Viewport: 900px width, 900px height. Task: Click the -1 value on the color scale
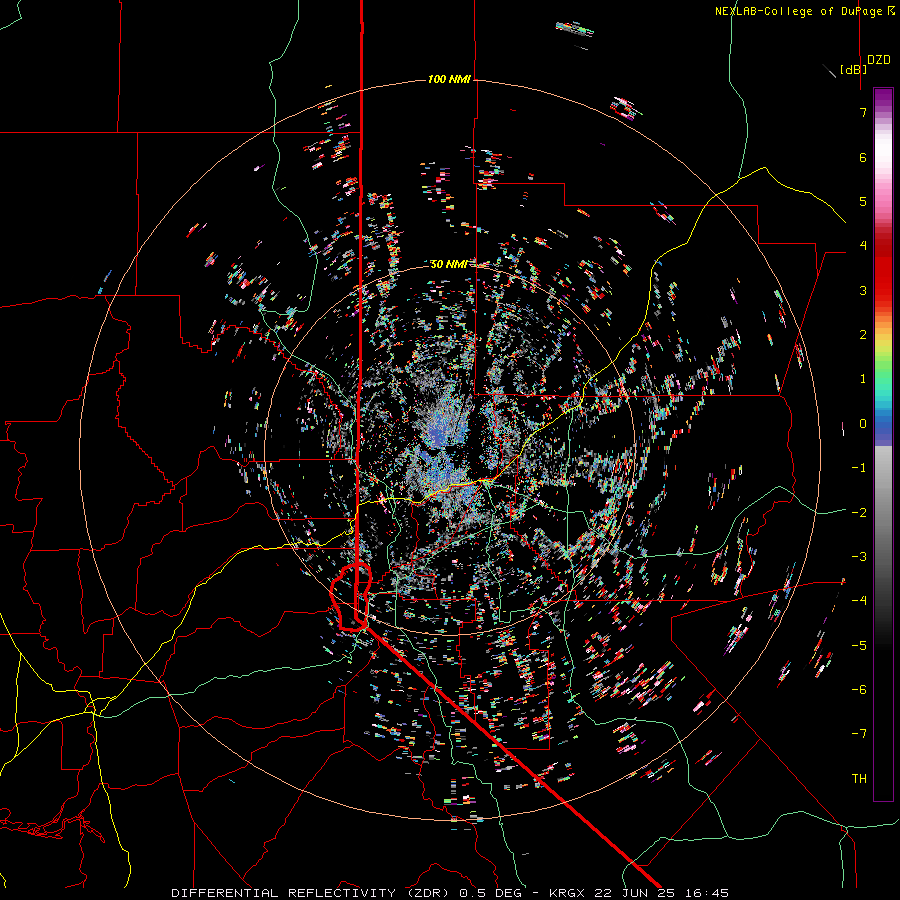[859, 468]
